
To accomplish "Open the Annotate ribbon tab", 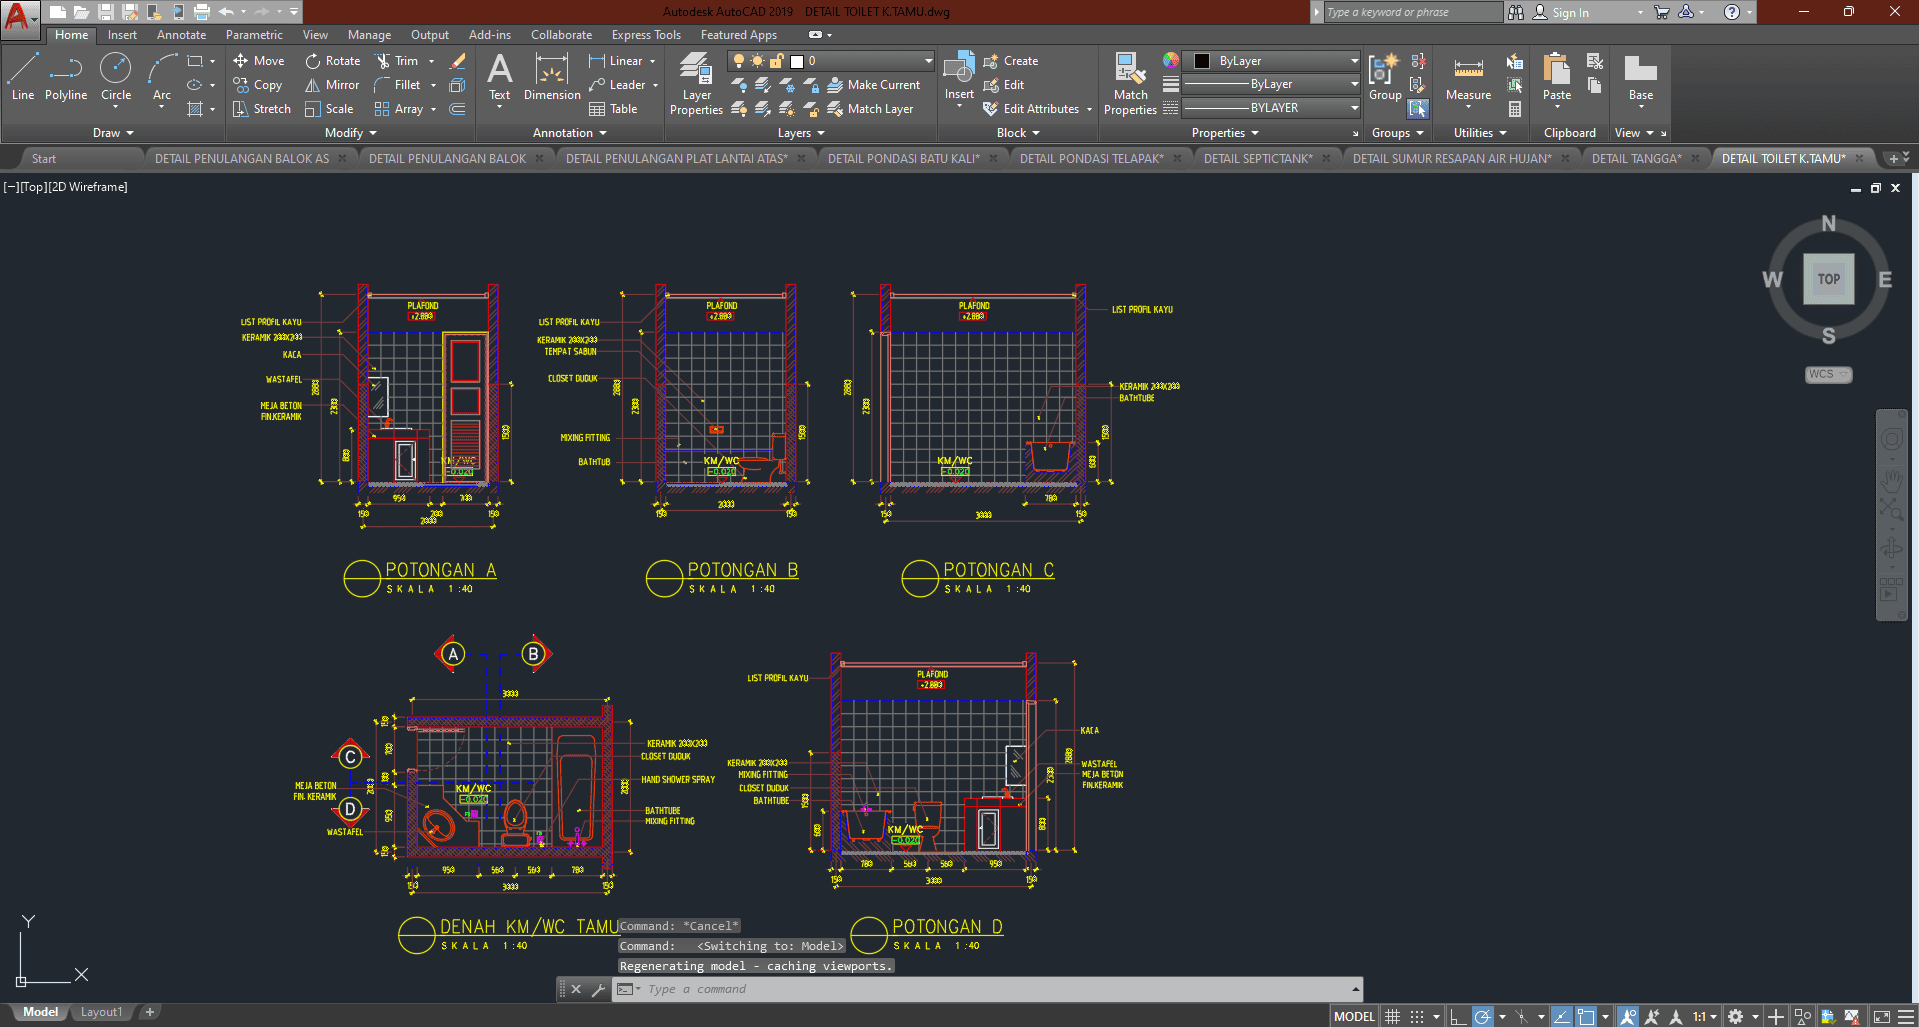I will click(181, 35).
